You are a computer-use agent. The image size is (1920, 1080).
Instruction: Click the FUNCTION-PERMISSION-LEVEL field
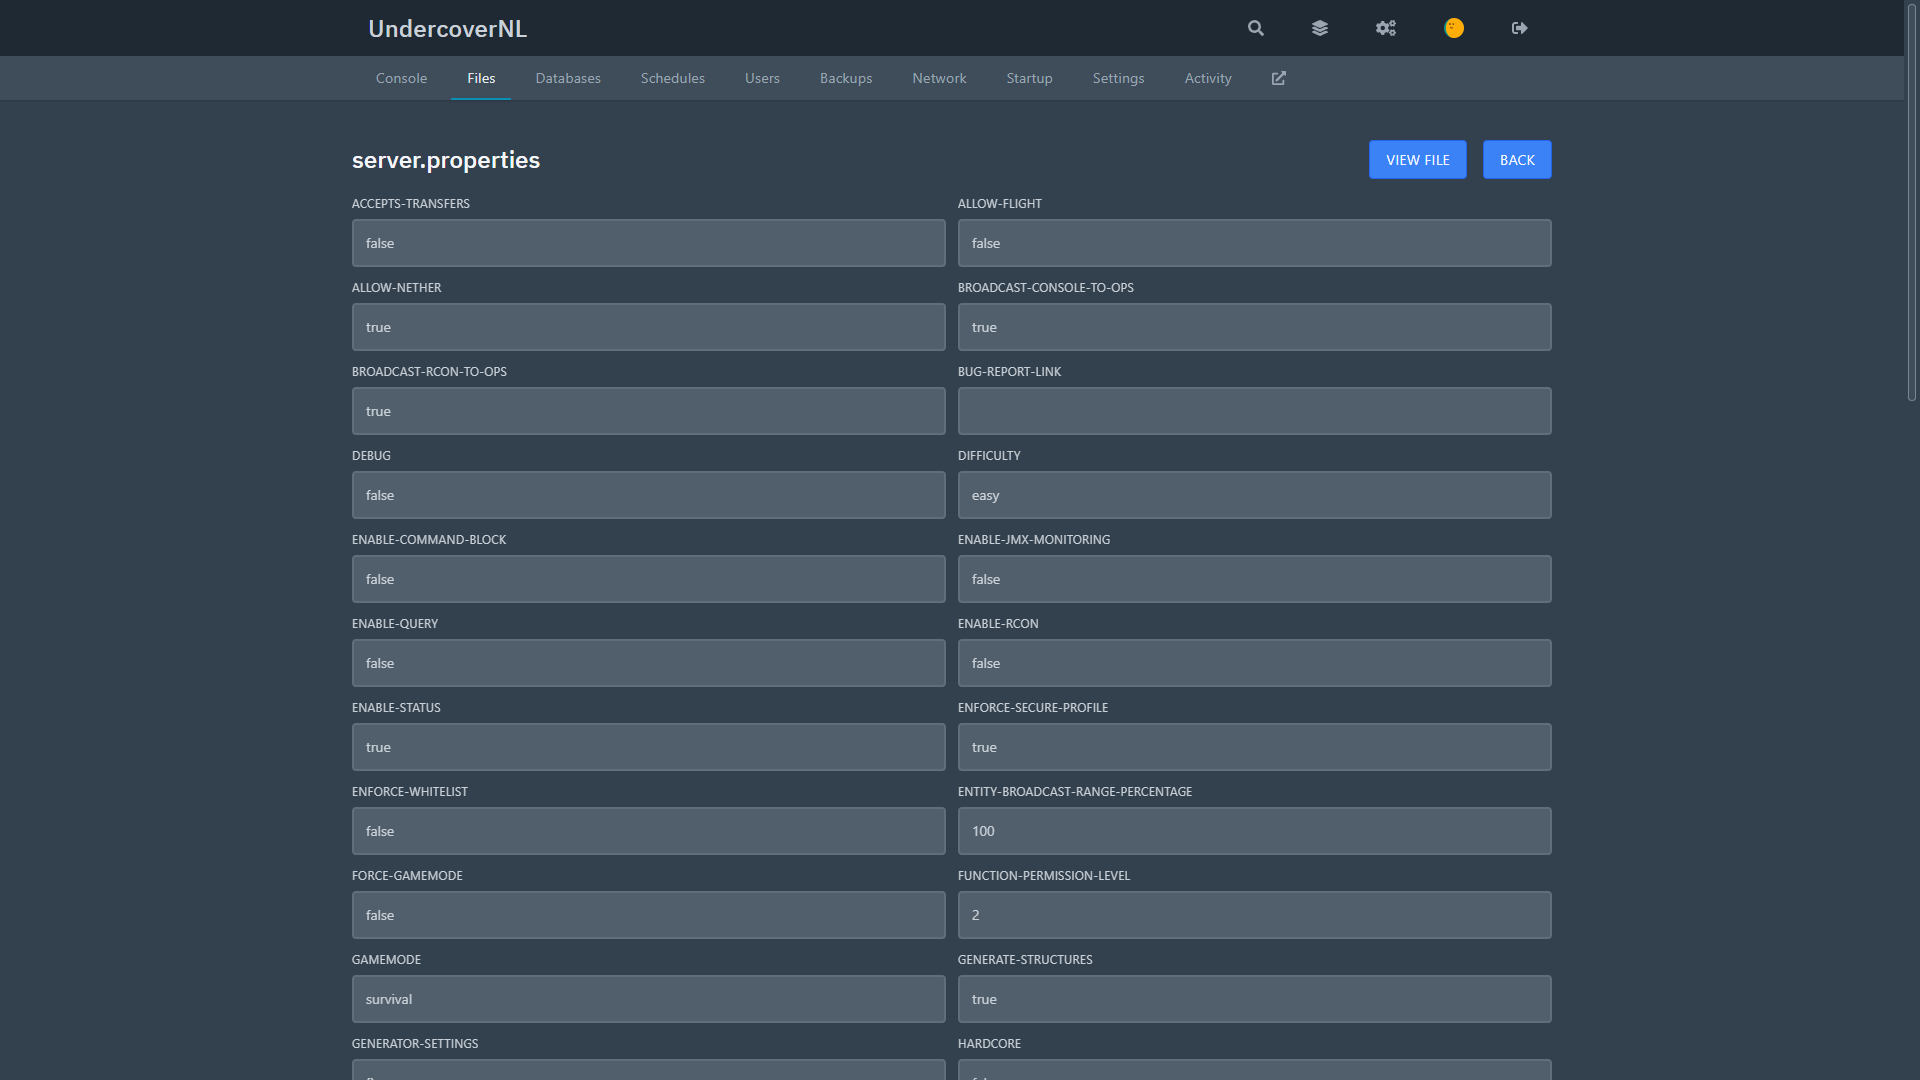coord(1254,914)
